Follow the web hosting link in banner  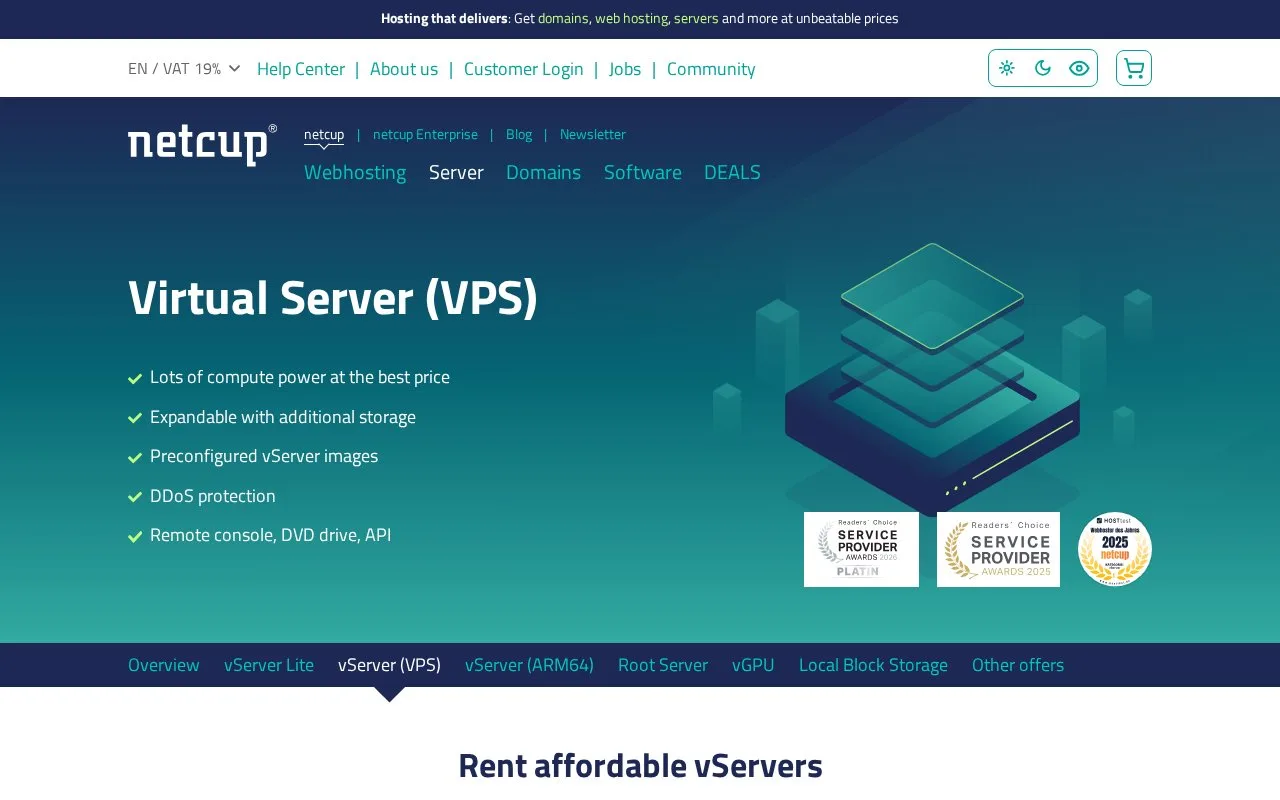pyautogui.click(x=631, y=18)
